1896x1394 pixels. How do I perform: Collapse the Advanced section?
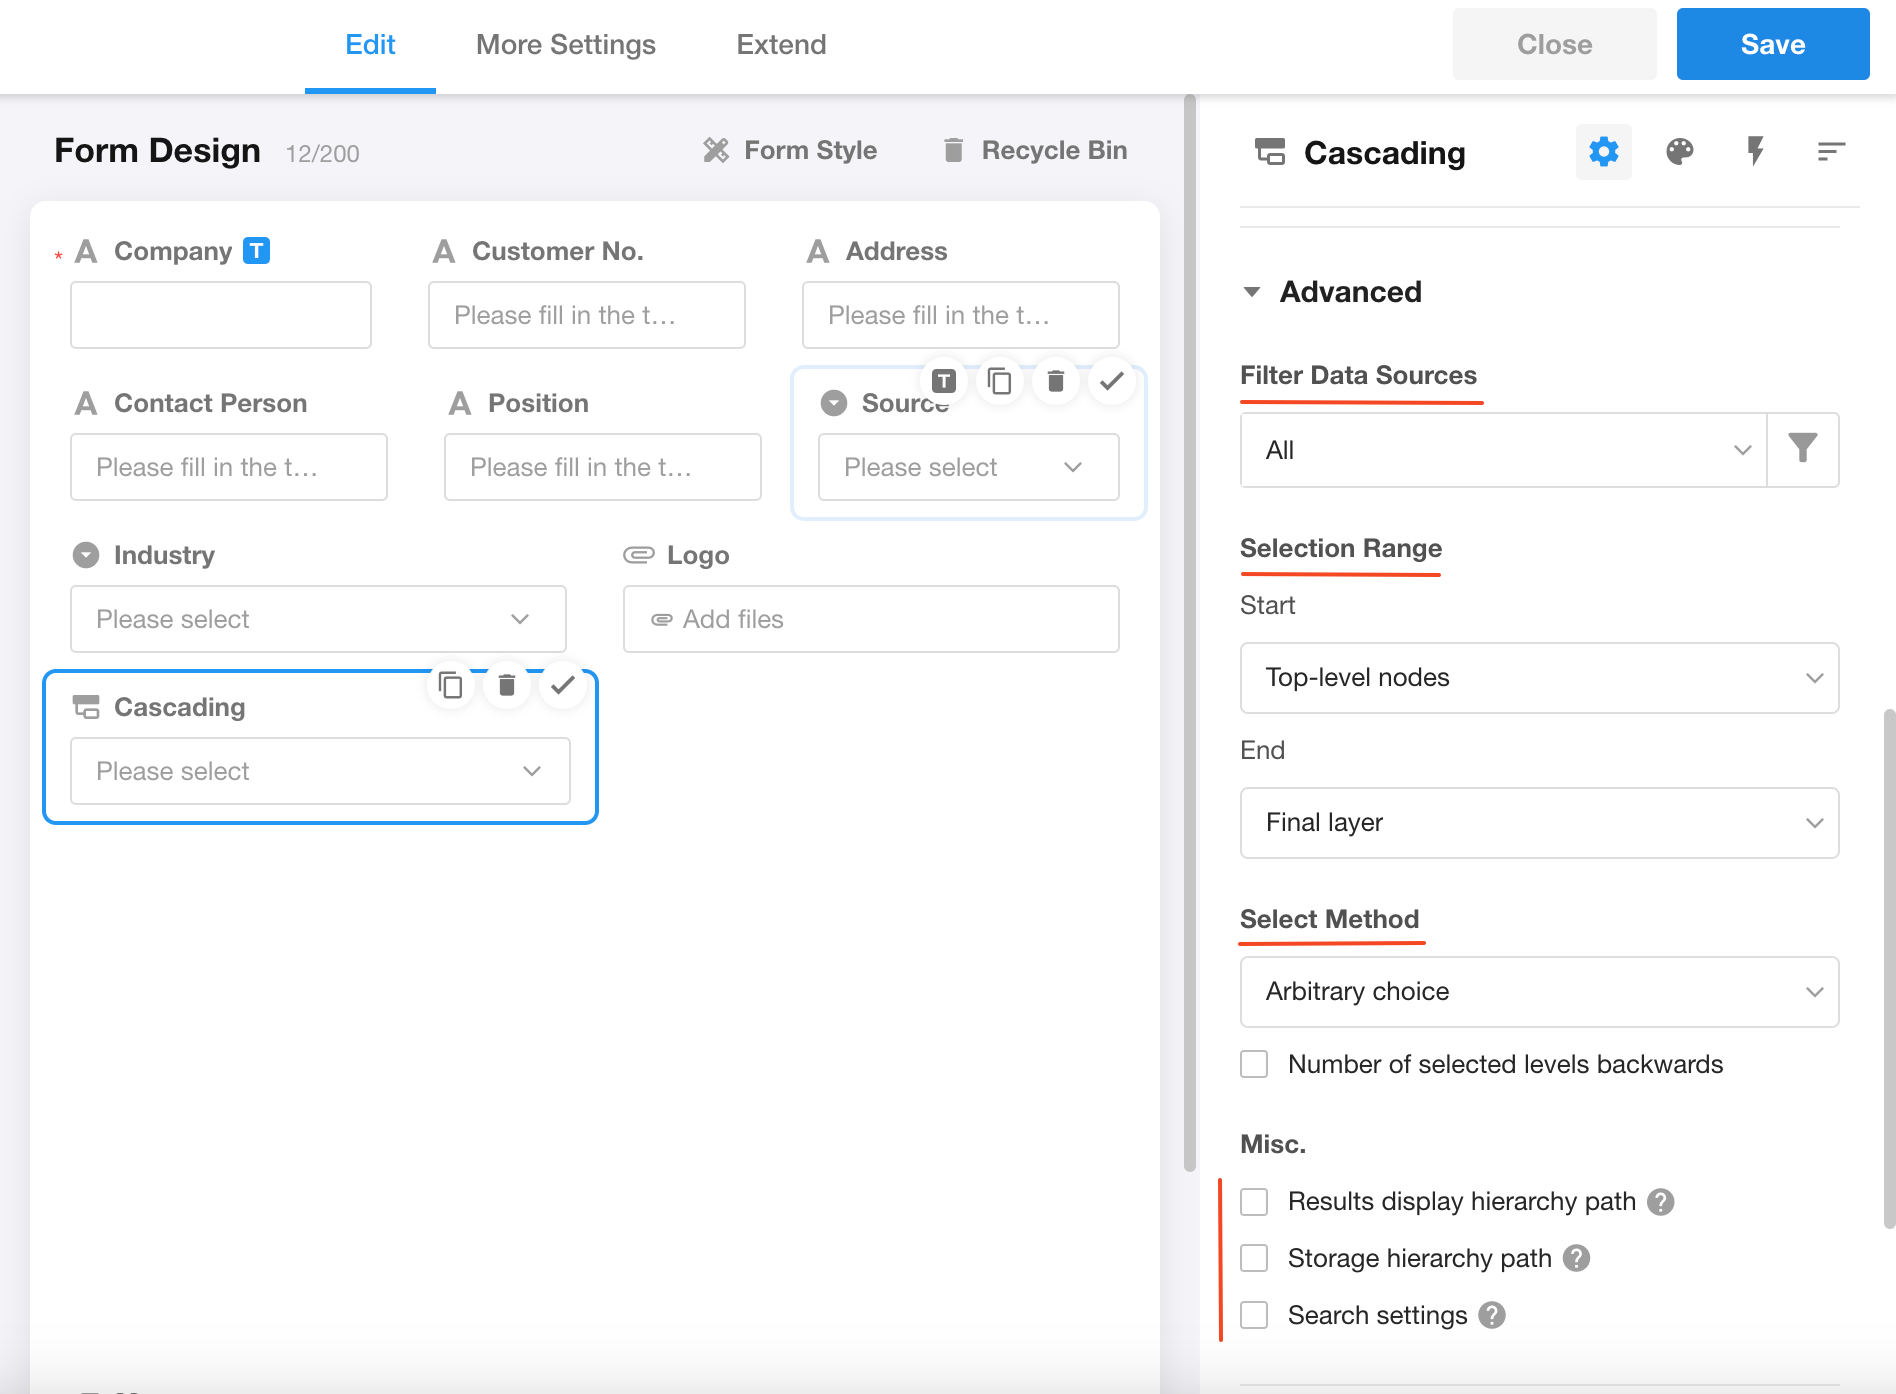pyautogui.click(x=1252, y=292)
